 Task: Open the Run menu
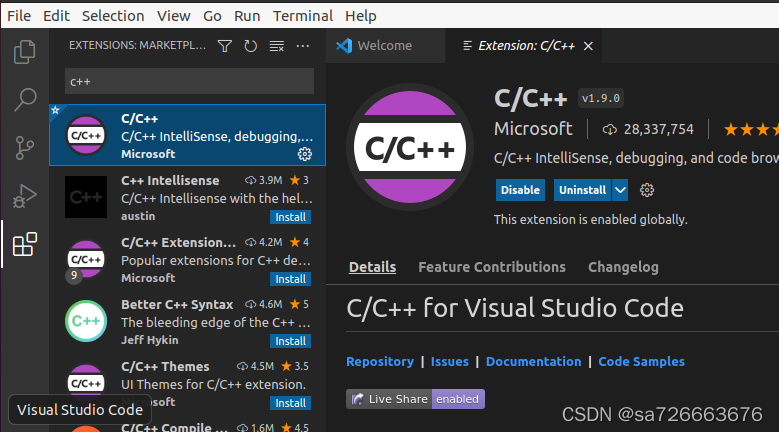point(247,16)
